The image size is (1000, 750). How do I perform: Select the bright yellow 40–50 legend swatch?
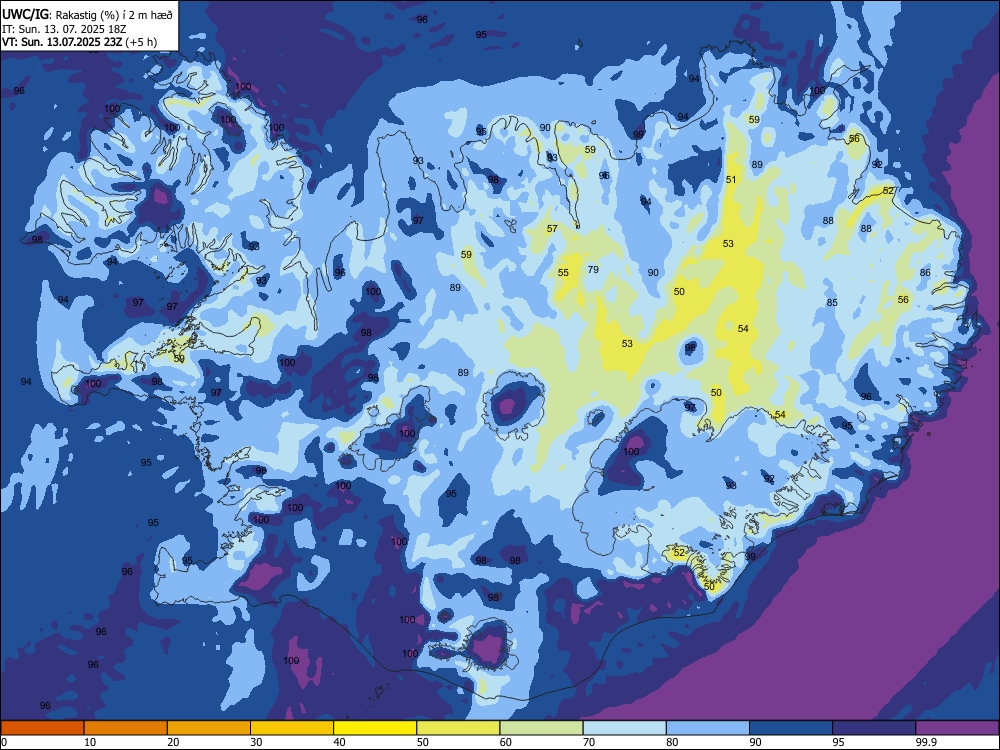coord(375,728)
